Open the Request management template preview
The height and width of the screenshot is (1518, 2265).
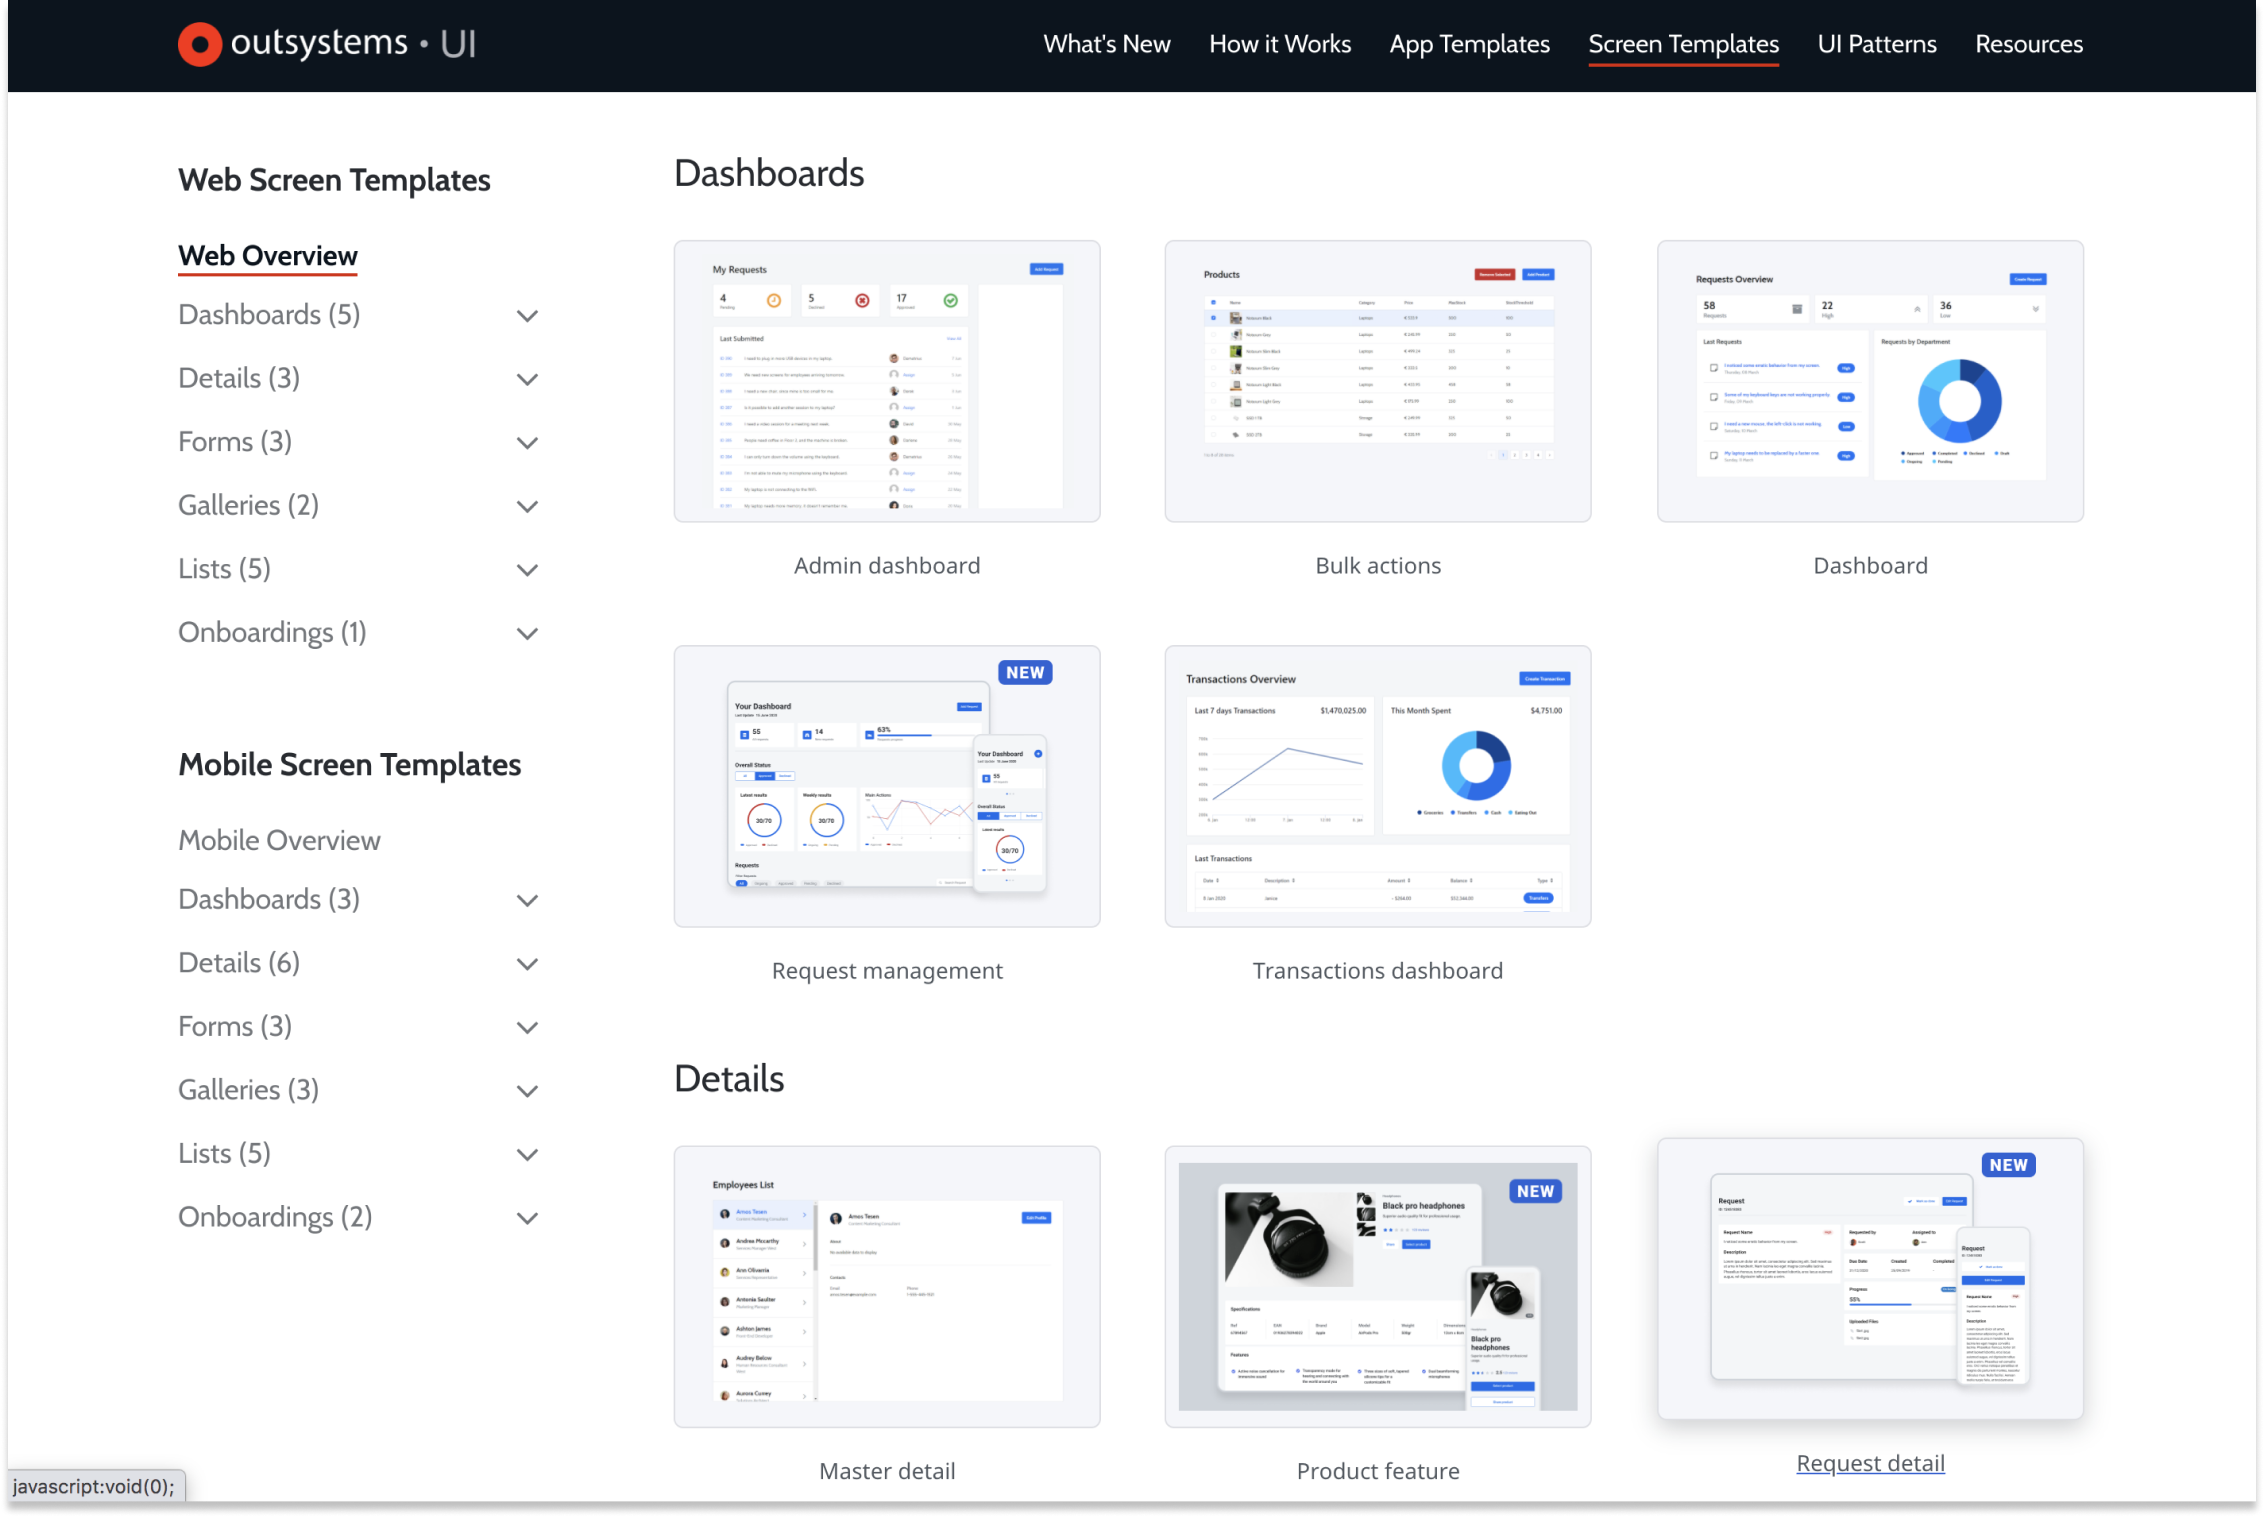[886, 786]
